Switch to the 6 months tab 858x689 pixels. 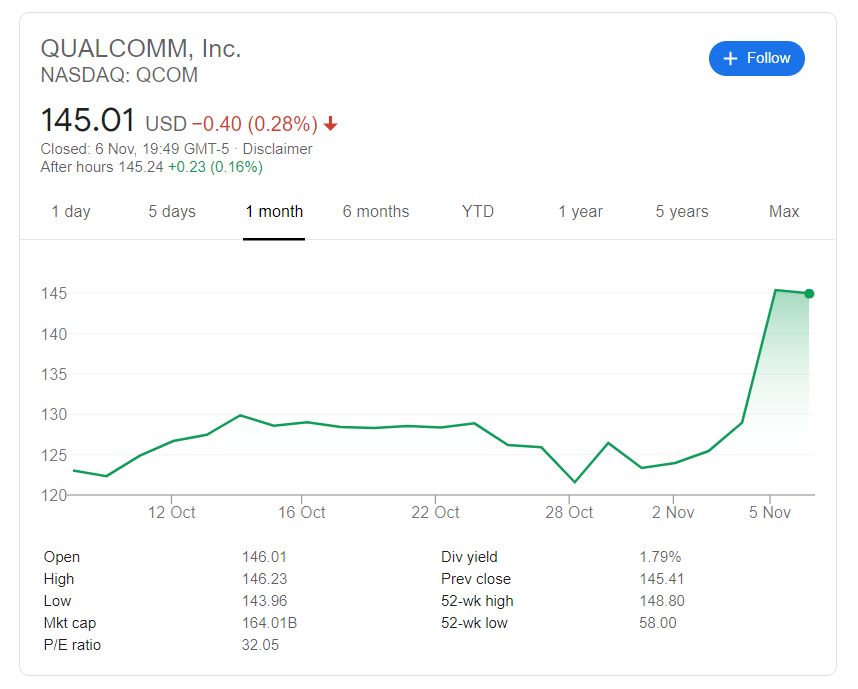tap(376, 211)
